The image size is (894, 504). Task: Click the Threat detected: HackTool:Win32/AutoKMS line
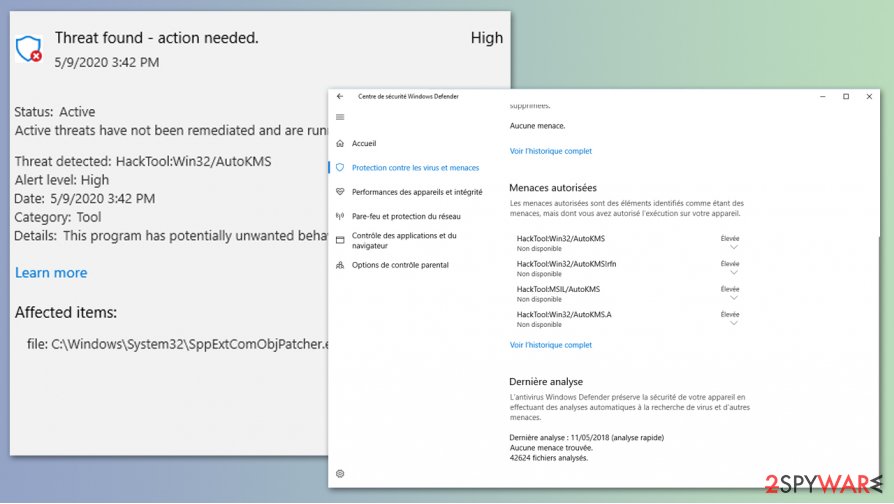tap(143, 161)
